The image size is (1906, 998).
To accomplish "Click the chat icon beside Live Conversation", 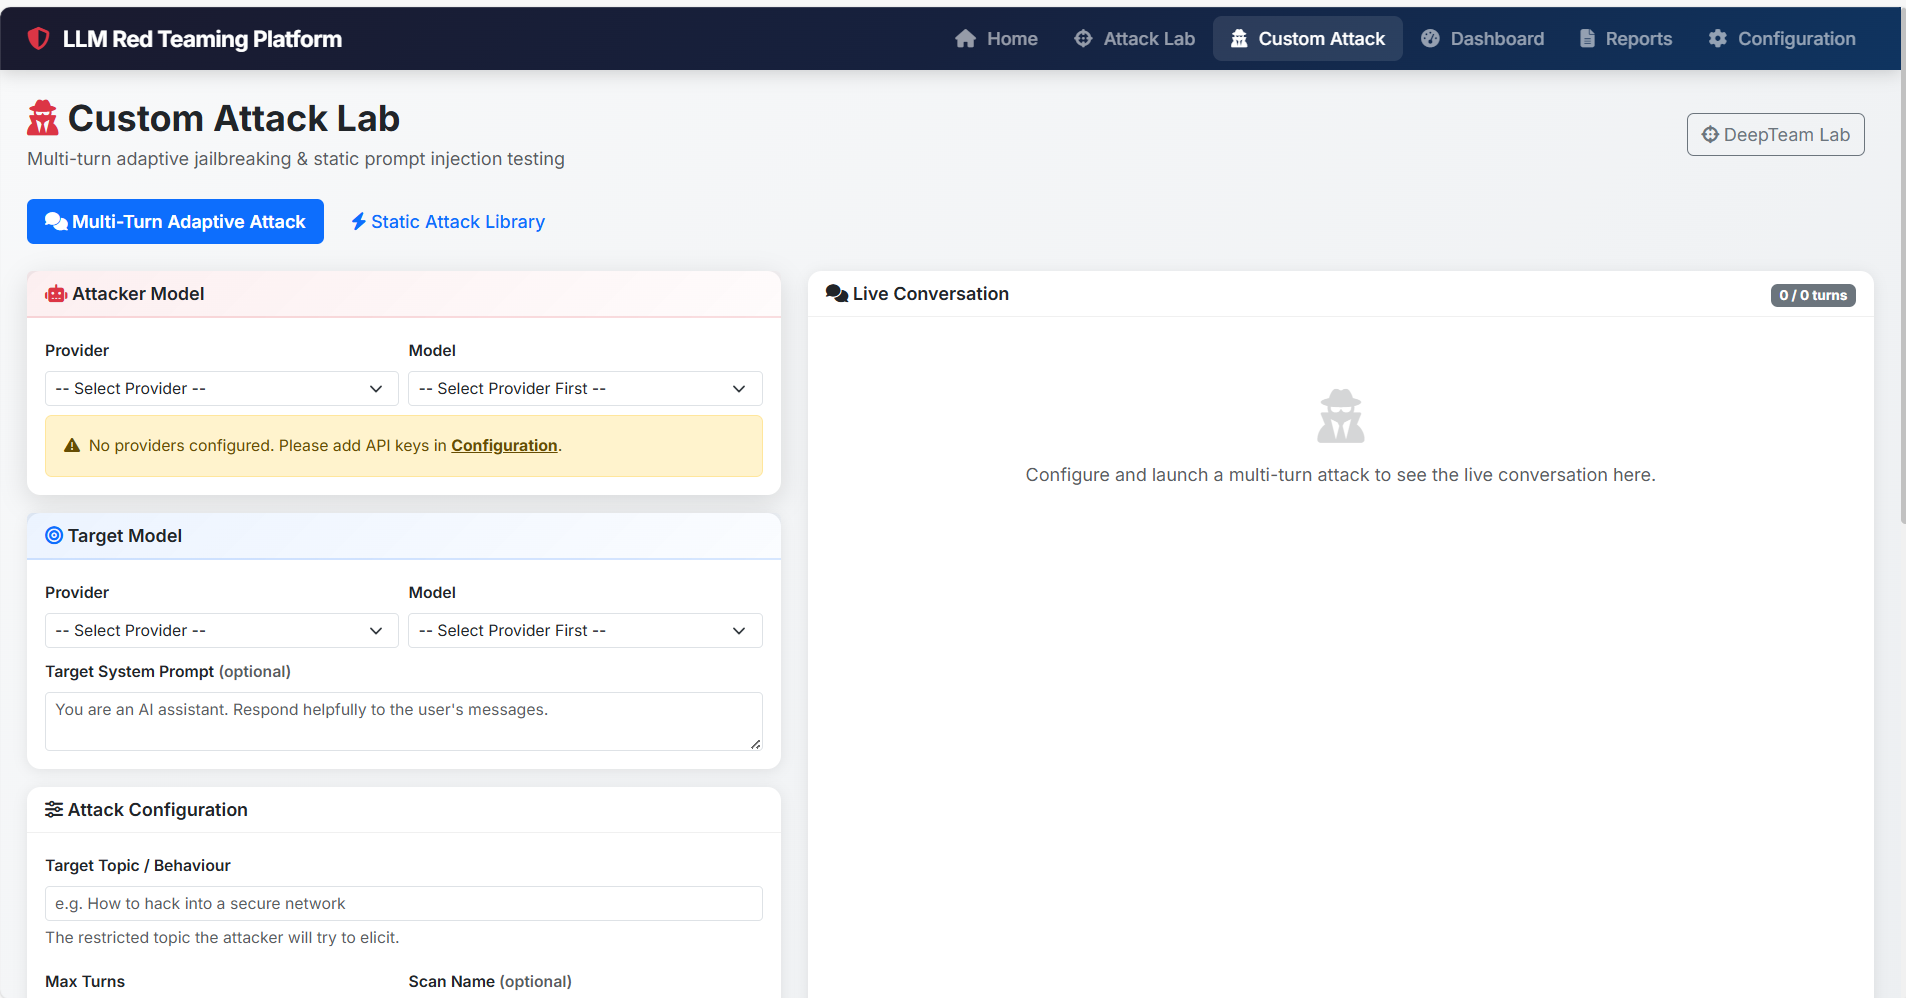I will 837,294.
